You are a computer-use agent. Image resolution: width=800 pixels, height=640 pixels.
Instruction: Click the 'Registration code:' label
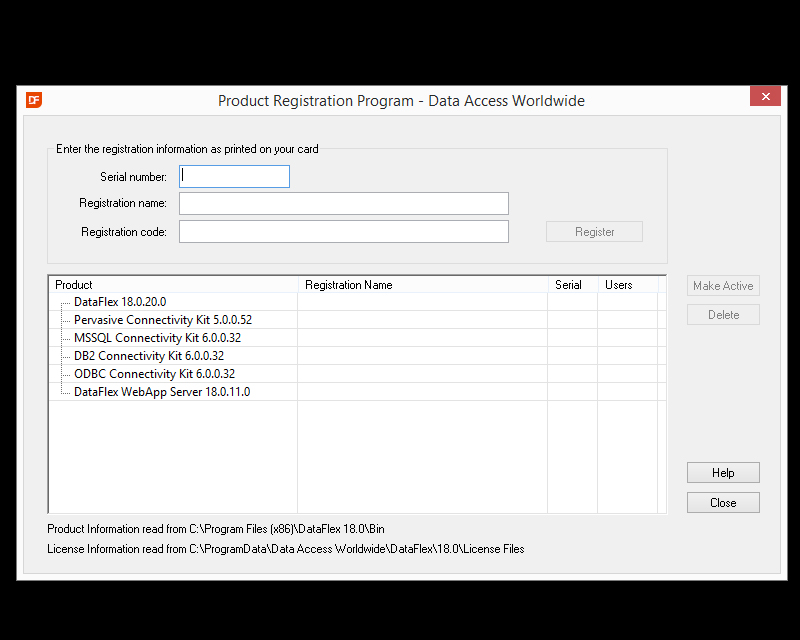[x=123, y=232]
